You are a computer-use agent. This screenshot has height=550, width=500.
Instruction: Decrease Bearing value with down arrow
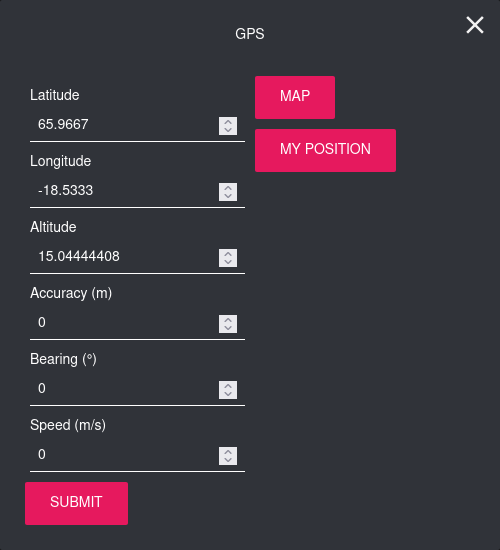click(x=228, y=394)
